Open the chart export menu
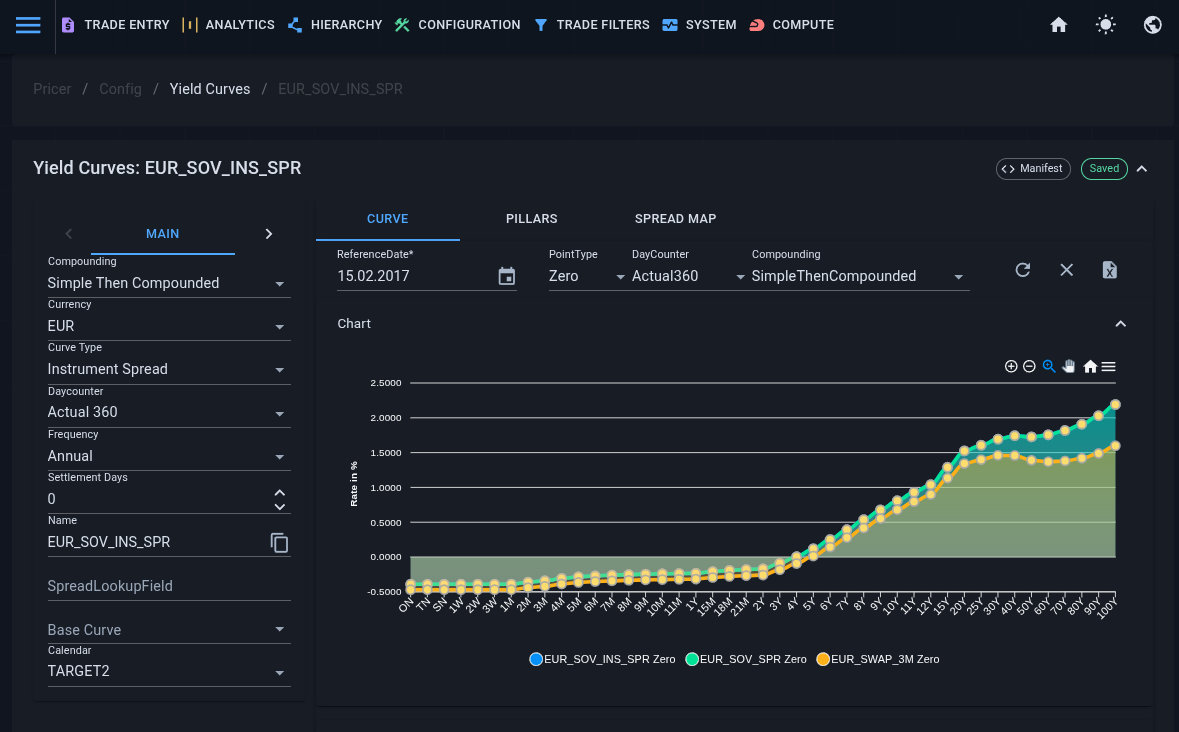 click(x=1108, y=366)
